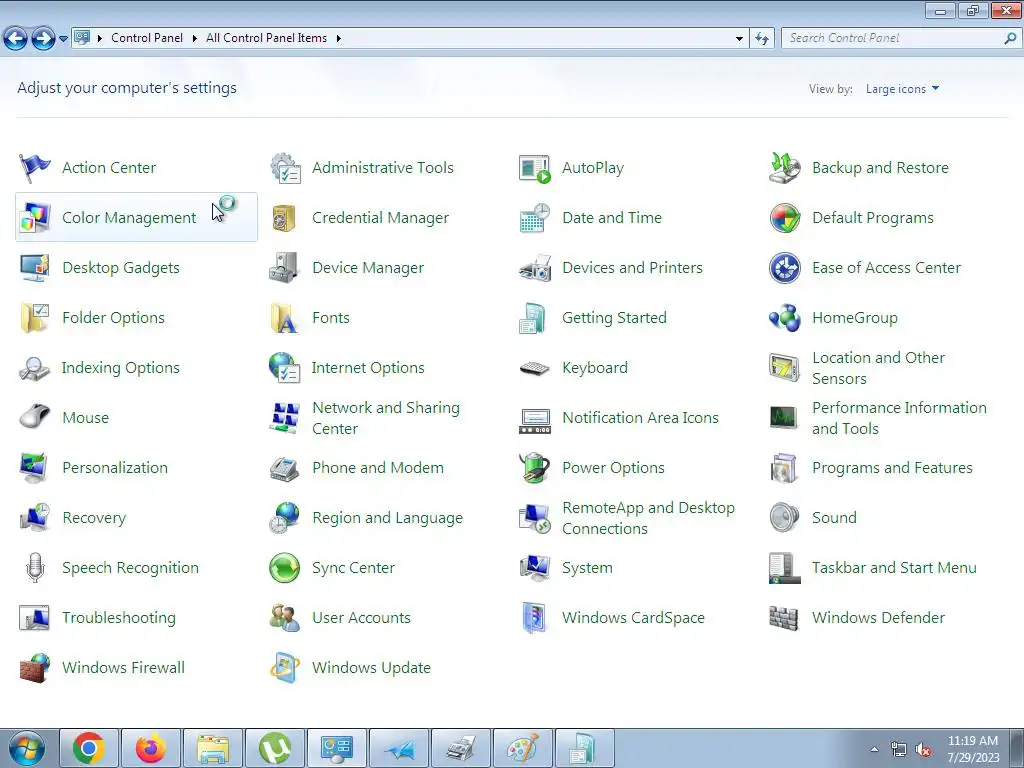1024x768 pixels.
Task: Open the Sync Center green icon
Action: tap(284, 568)
